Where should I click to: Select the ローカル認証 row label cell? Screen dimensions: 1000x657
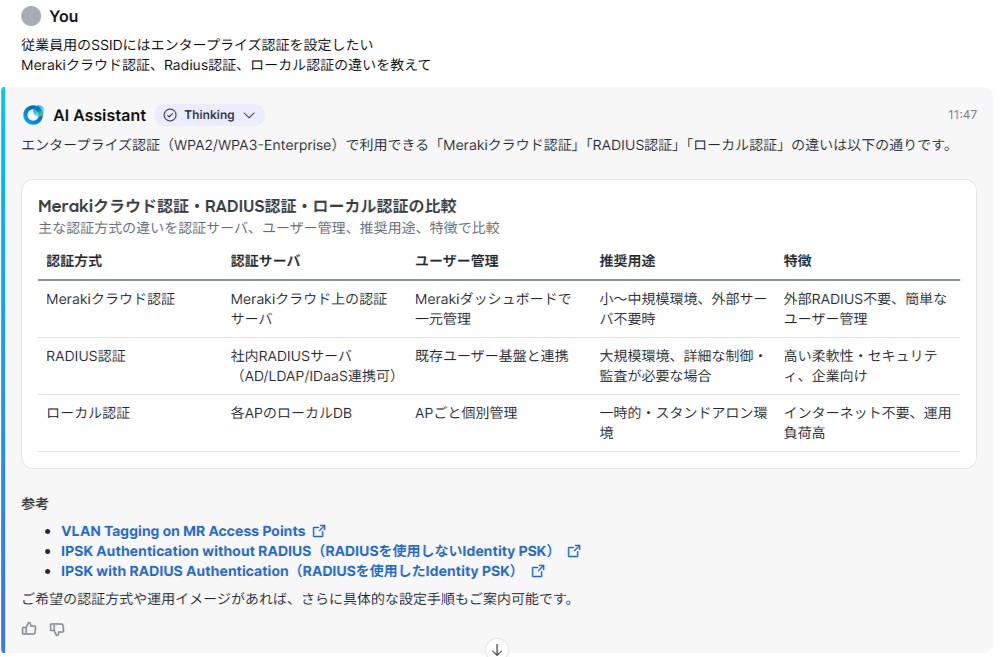[x=88, y=413]
